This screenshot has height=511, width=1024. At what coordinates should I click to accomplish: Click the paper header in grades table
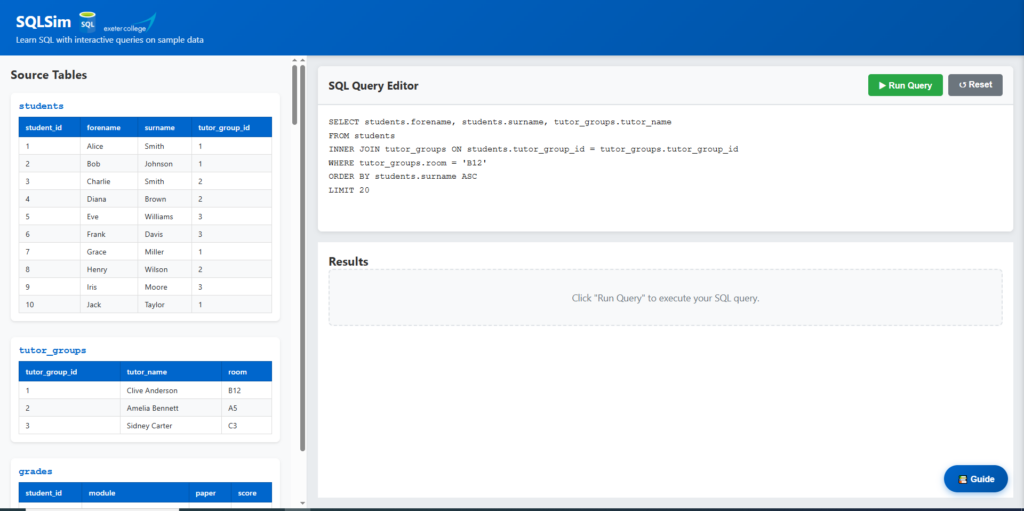pos(210,493)
